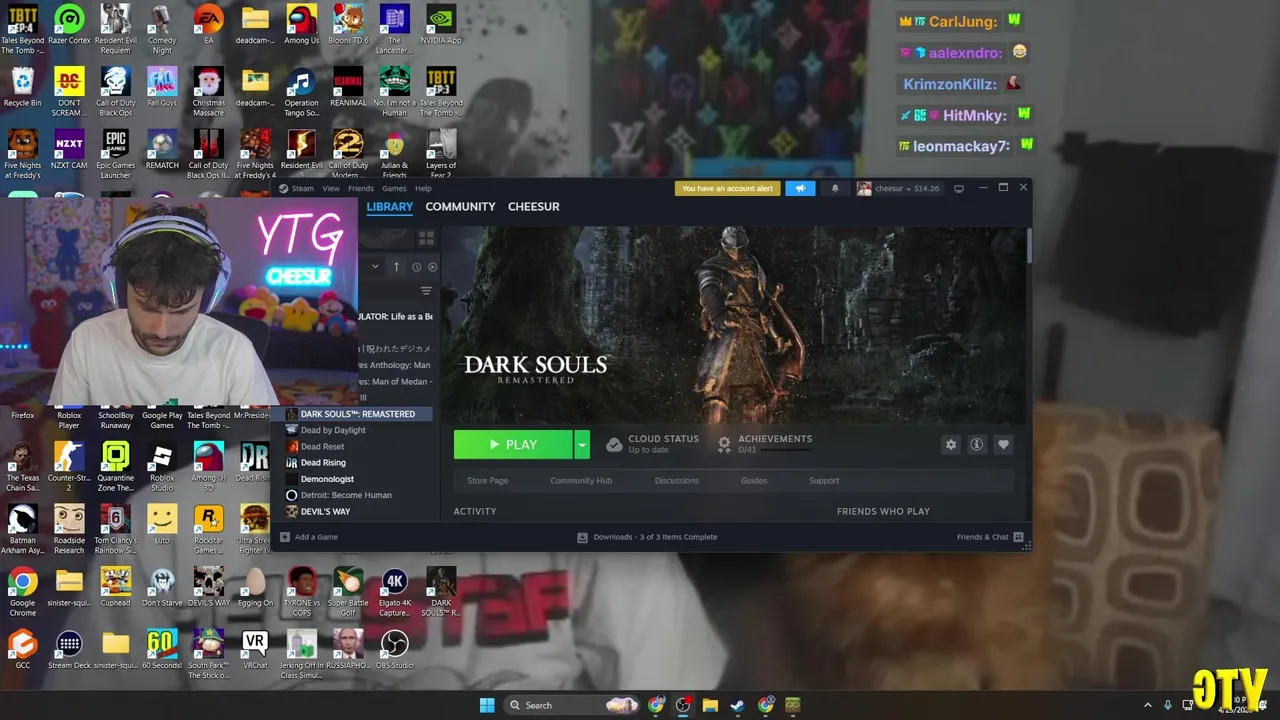
Task: Open the CHEESUR profile tab
Action: [x=534, y=207]
